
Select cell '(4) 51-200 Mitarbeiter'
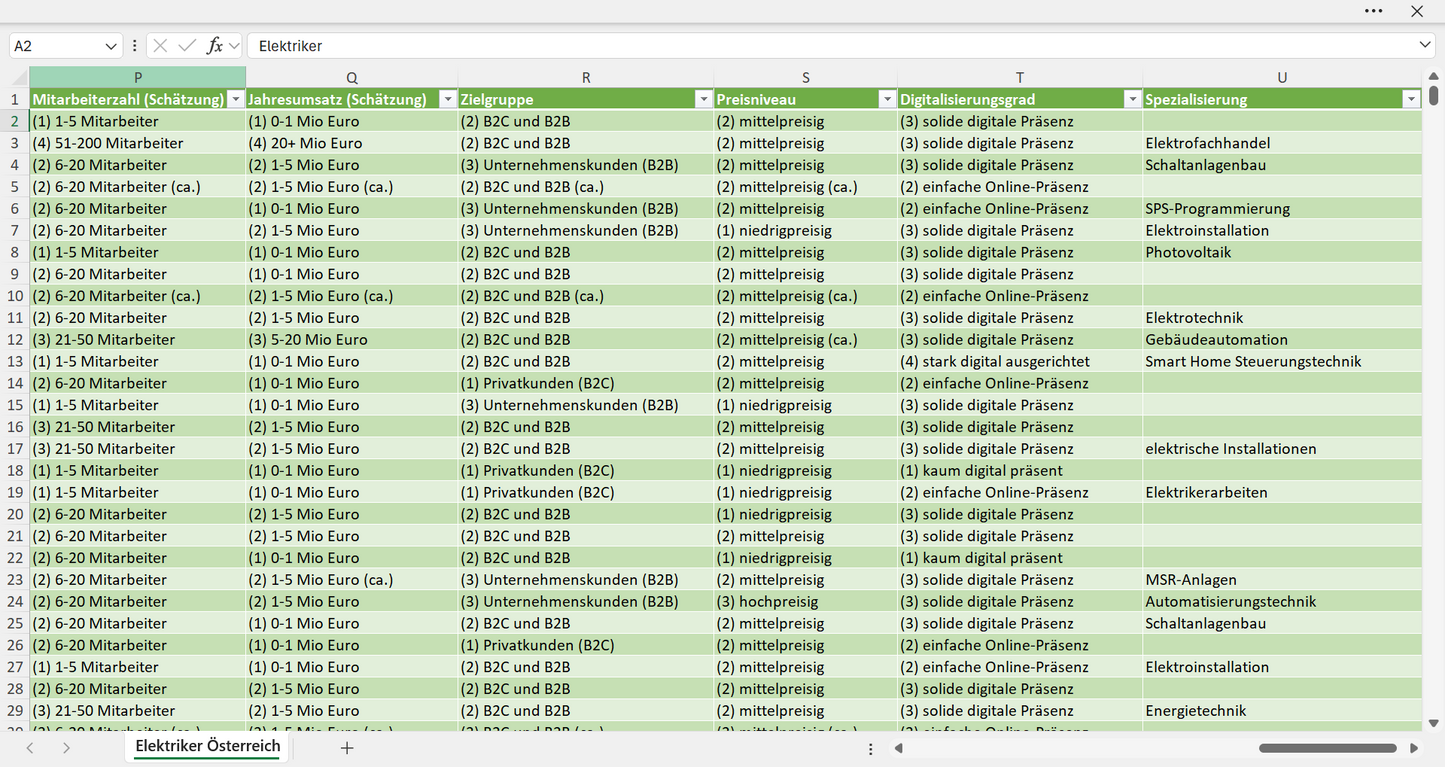(137, 143)
